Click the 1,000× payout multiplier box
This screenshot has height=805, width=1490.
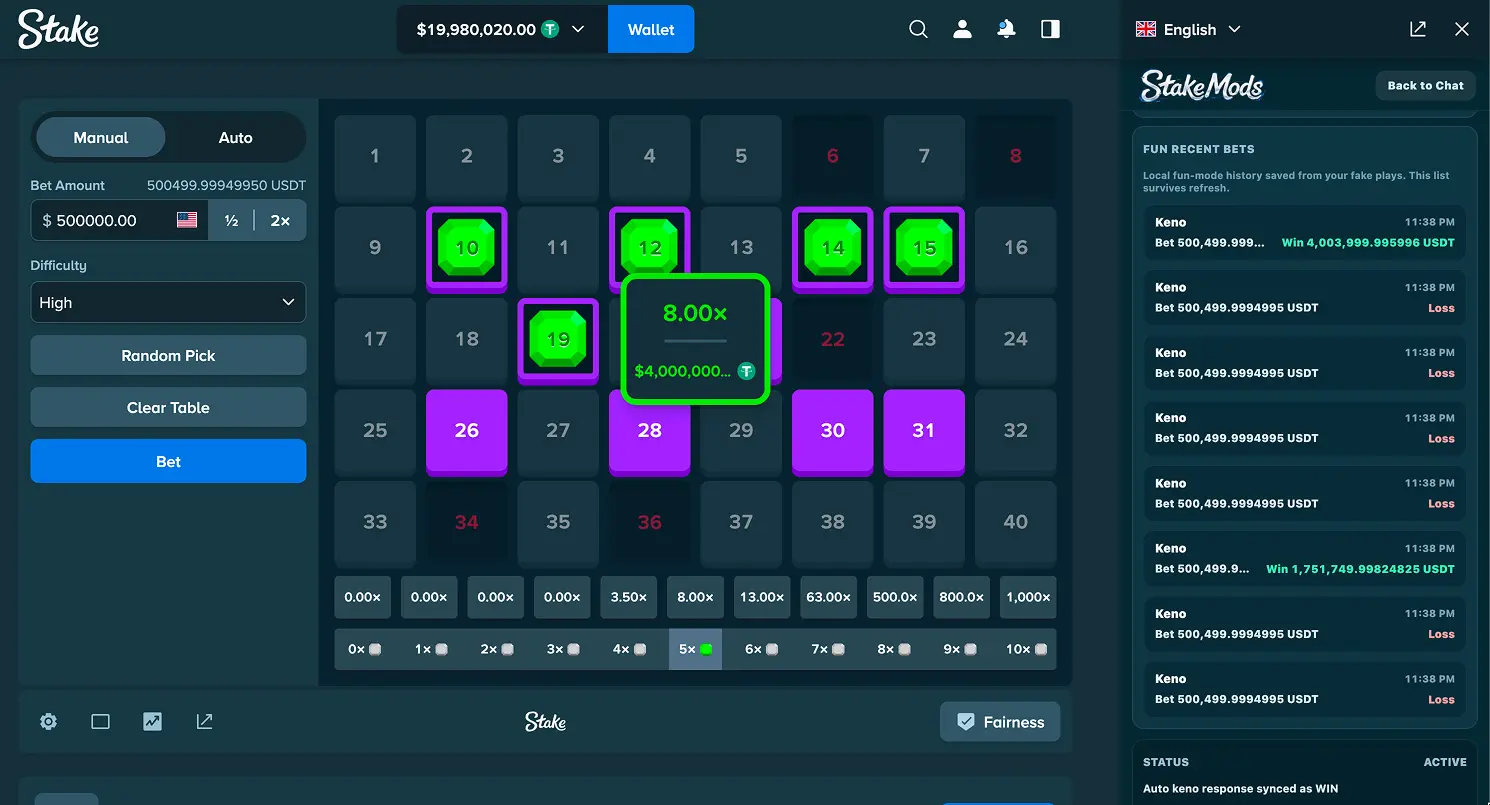pyautogui.click(x=1028, y=597)
